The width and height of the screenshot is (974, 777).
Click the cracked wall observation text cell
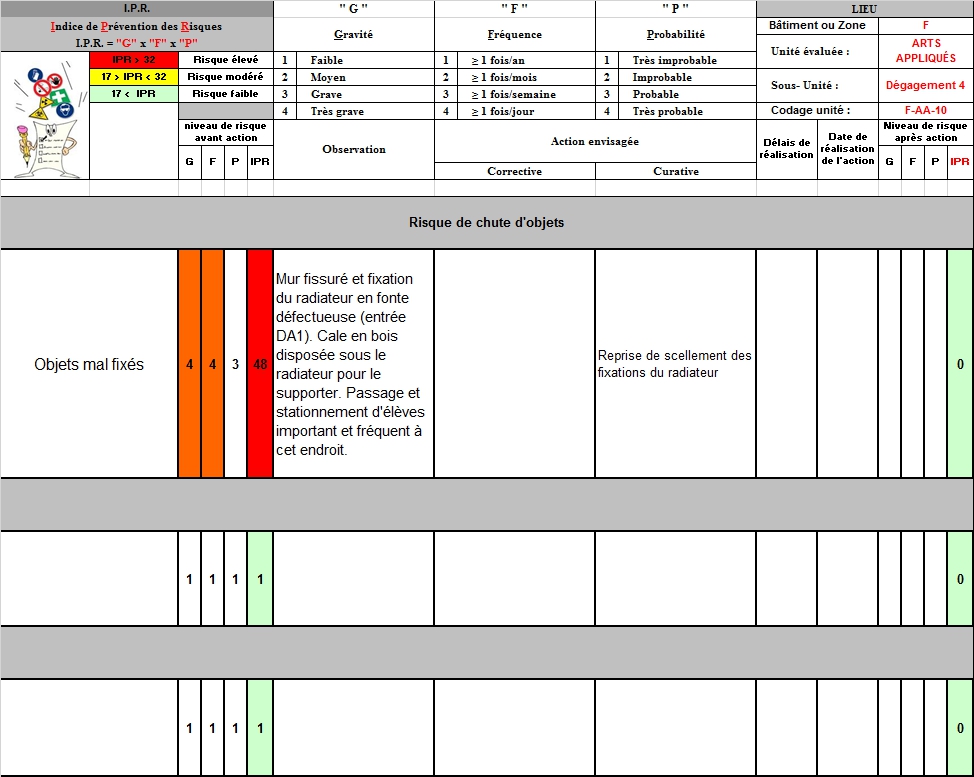point(354,364)
